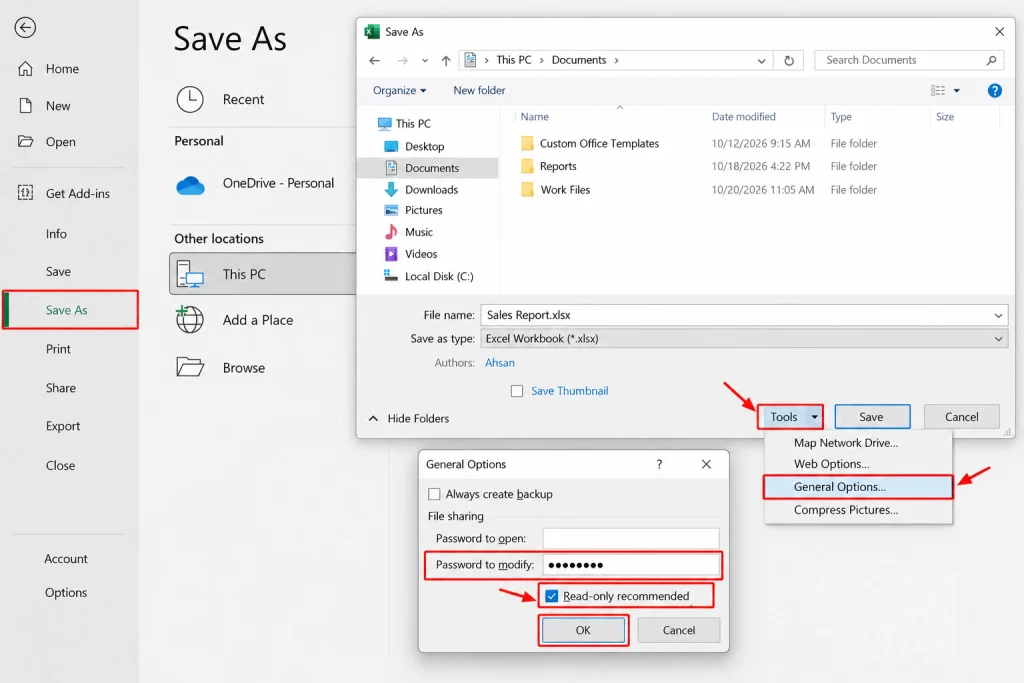Open Account settings

65,559
